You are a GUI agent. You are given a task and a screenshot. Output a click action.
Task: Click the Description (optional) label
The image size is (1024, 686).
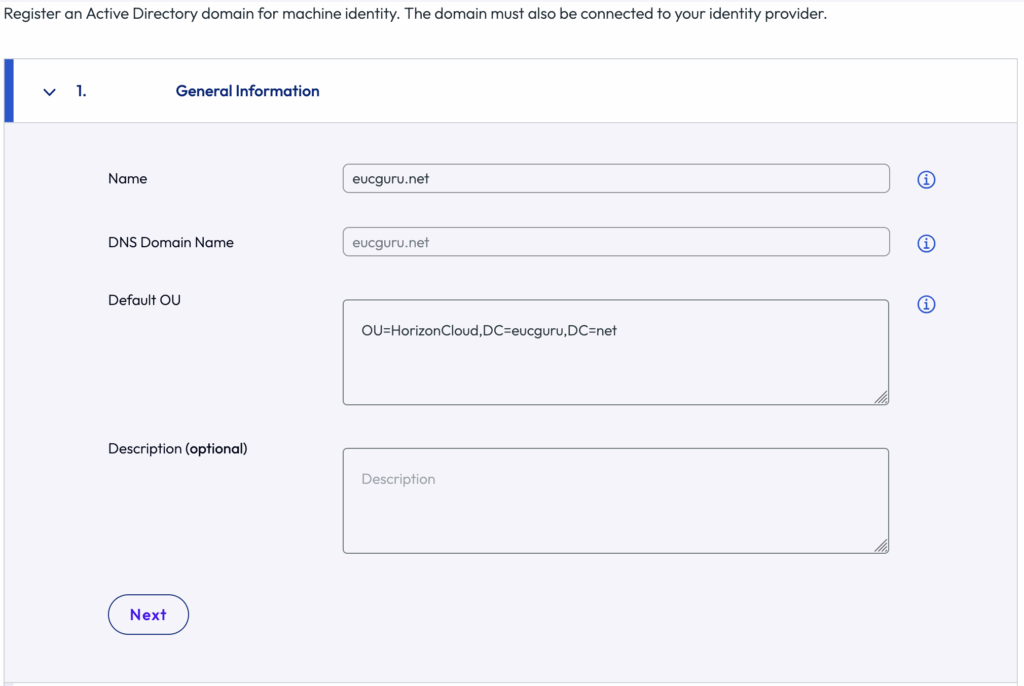177,449
